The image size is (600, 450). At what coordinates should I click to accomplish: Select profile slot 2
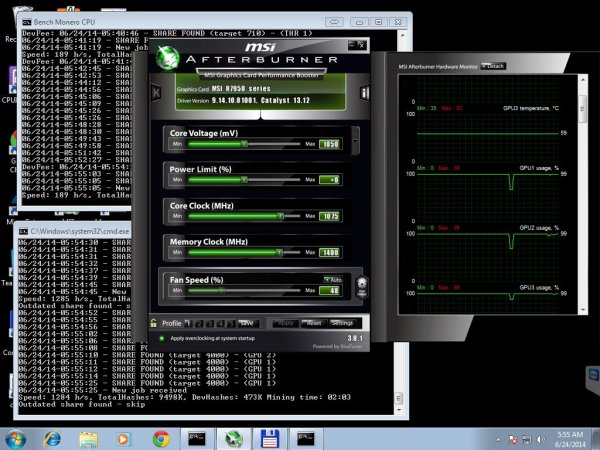pos(199,323)
